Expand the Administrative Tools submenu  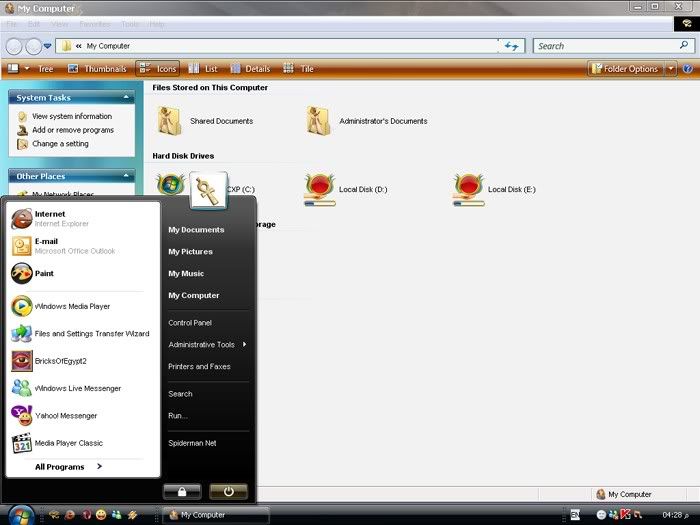[x=245, y=344]
